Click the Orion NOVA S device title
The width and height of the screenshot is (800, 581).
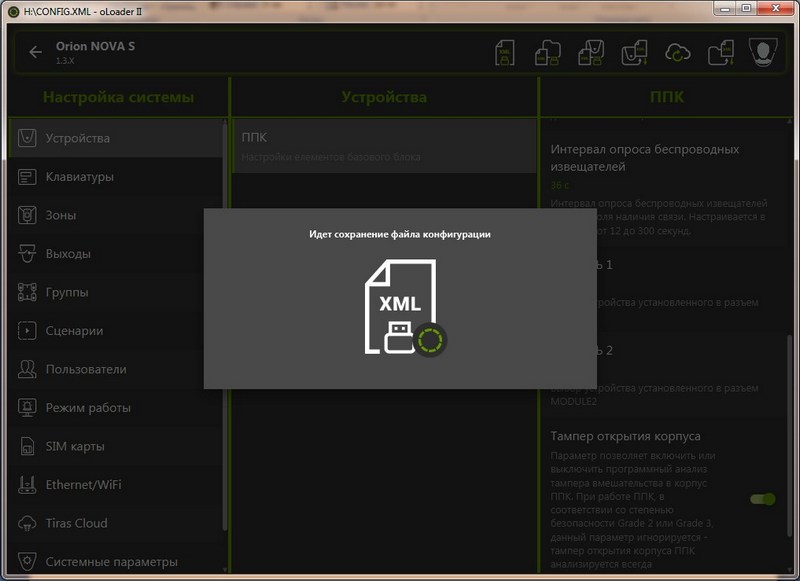[x=95, y=46]
